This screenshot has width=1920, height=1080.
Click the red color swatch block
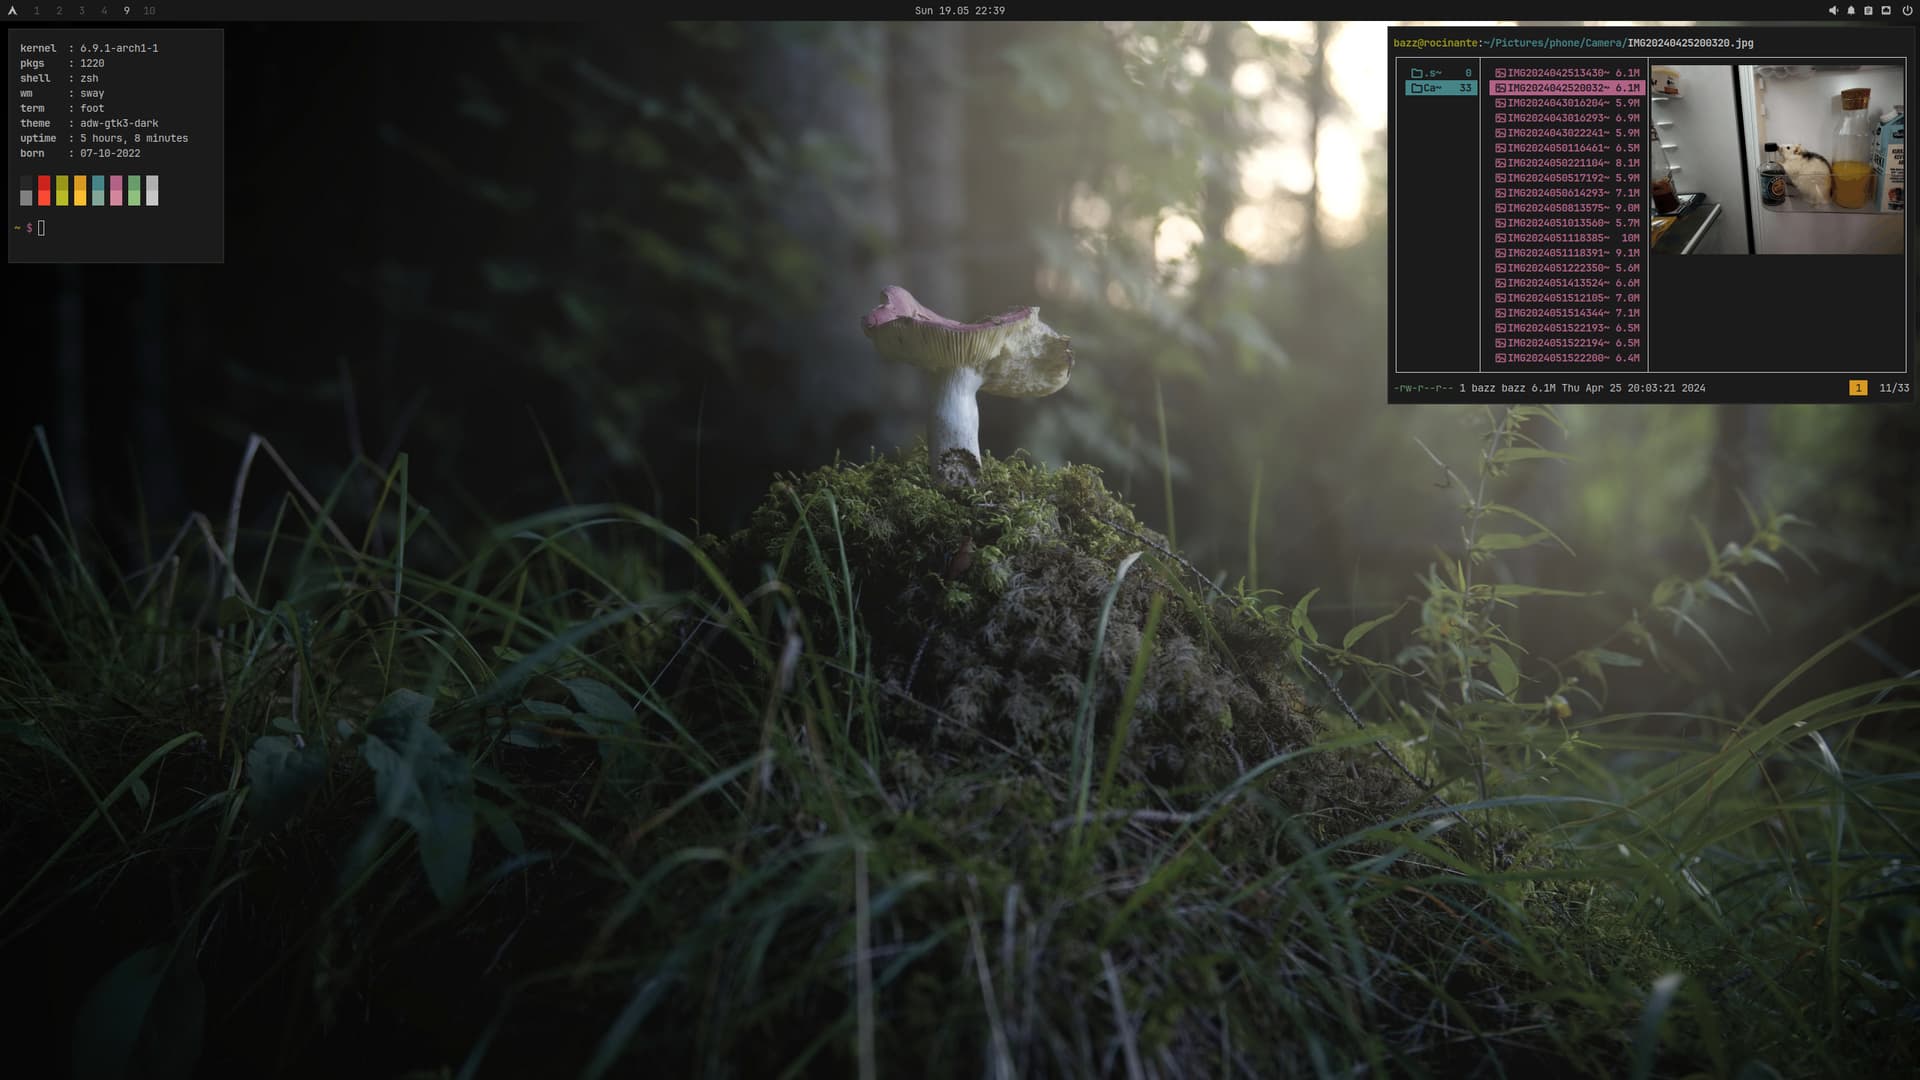coord(44,190)
